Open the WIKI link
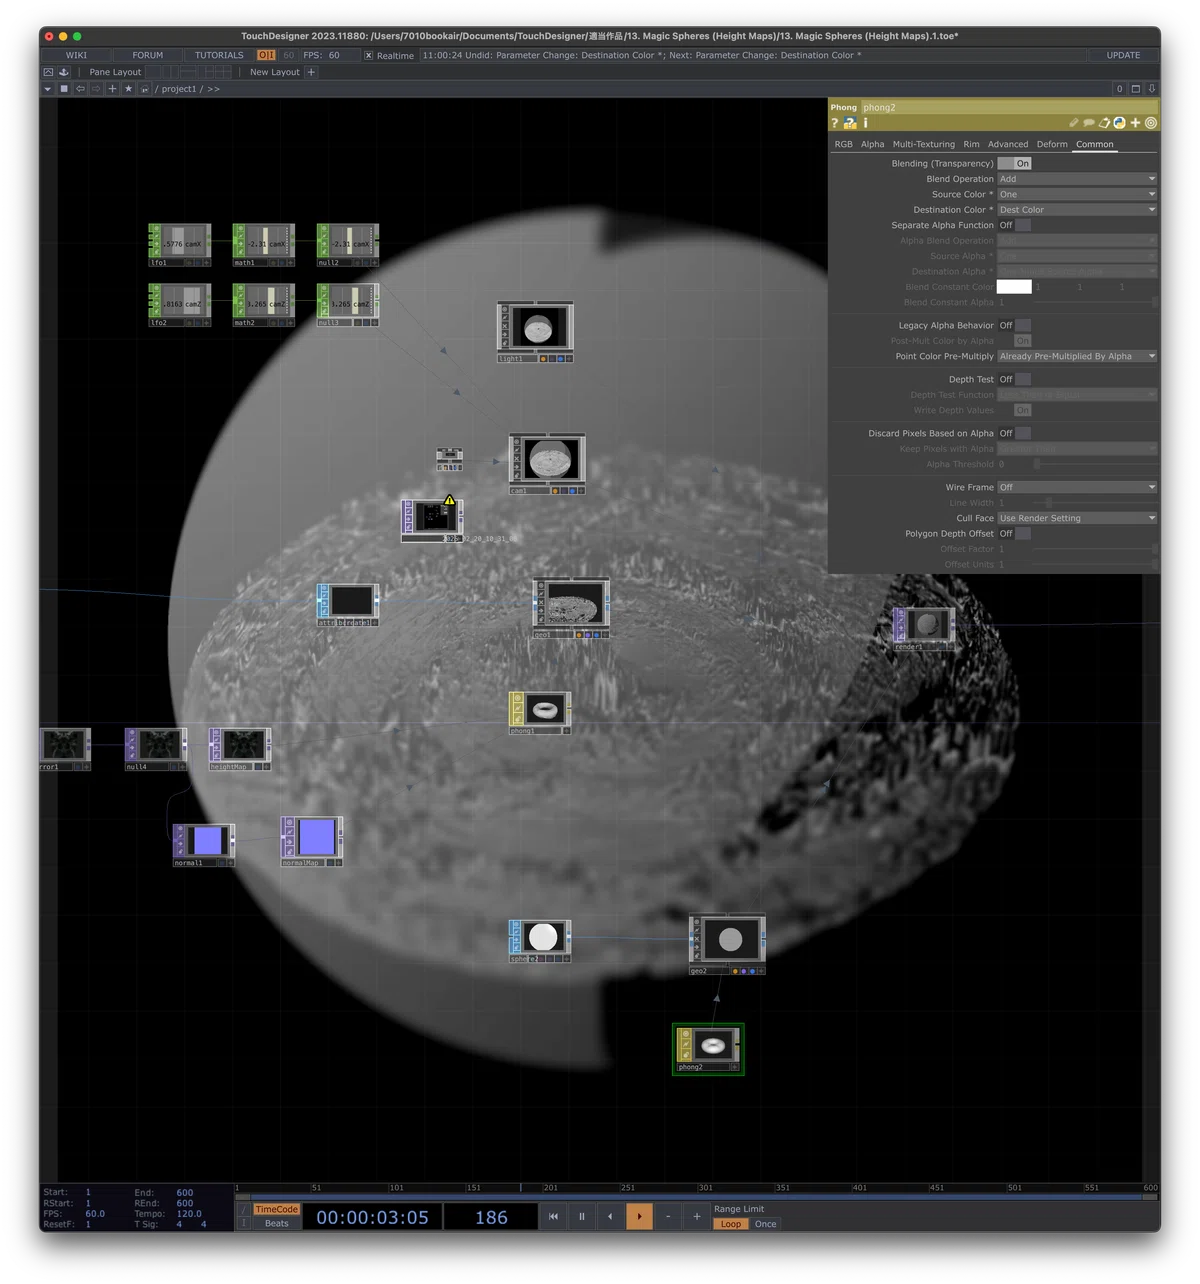The width and height of the screenshot is (1200, 1284). (76, 55)
